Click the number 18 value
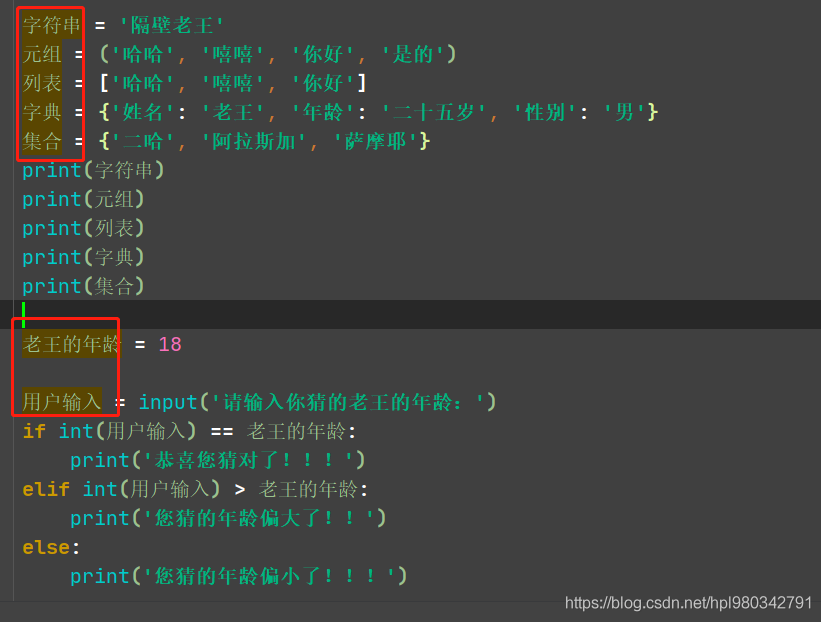Screen dimensions: 821x622 pyautogui.click(x=170, y=345)
